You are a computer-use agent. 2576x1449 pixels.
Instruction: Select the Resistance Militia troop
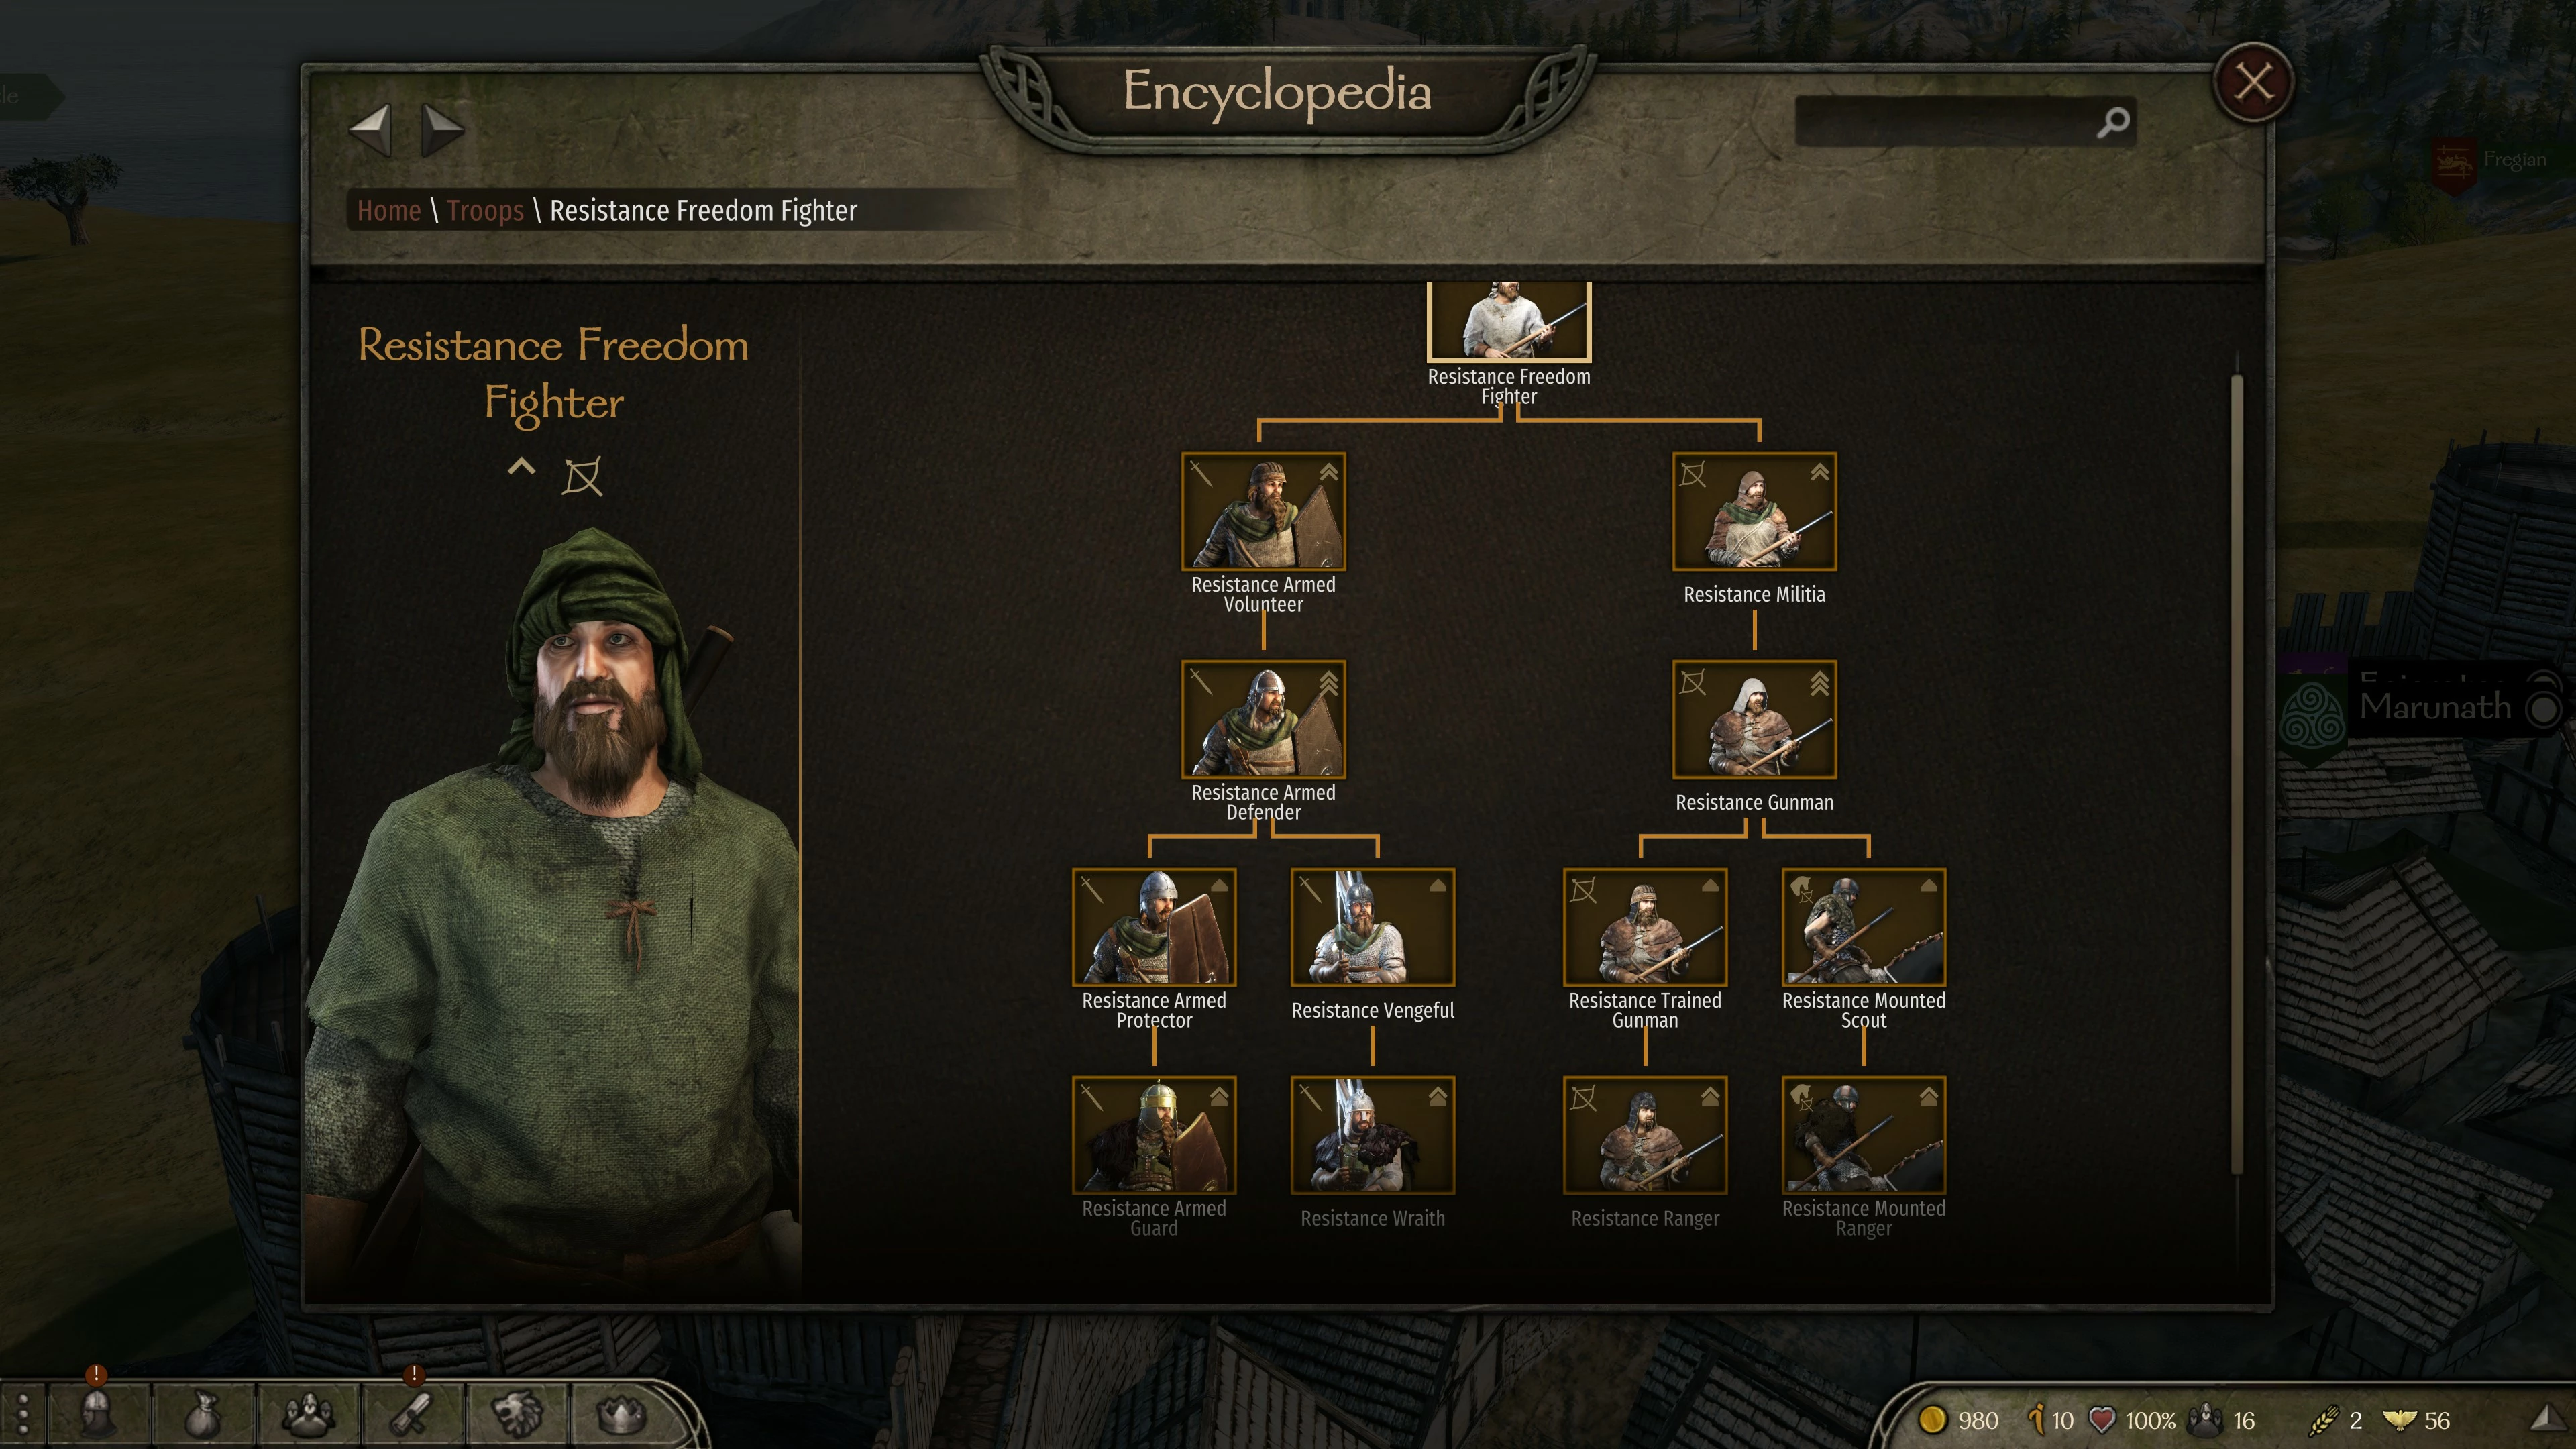[1754, 512]
